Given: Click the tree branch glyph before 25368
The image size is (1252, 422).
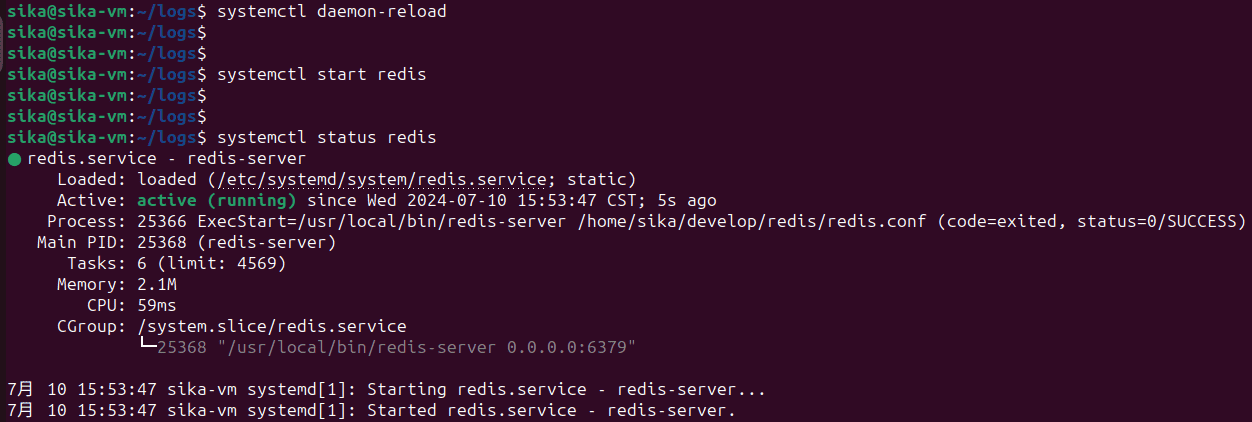Looking at the screenshot, I should pyautogui.click(x=147, y=348).
